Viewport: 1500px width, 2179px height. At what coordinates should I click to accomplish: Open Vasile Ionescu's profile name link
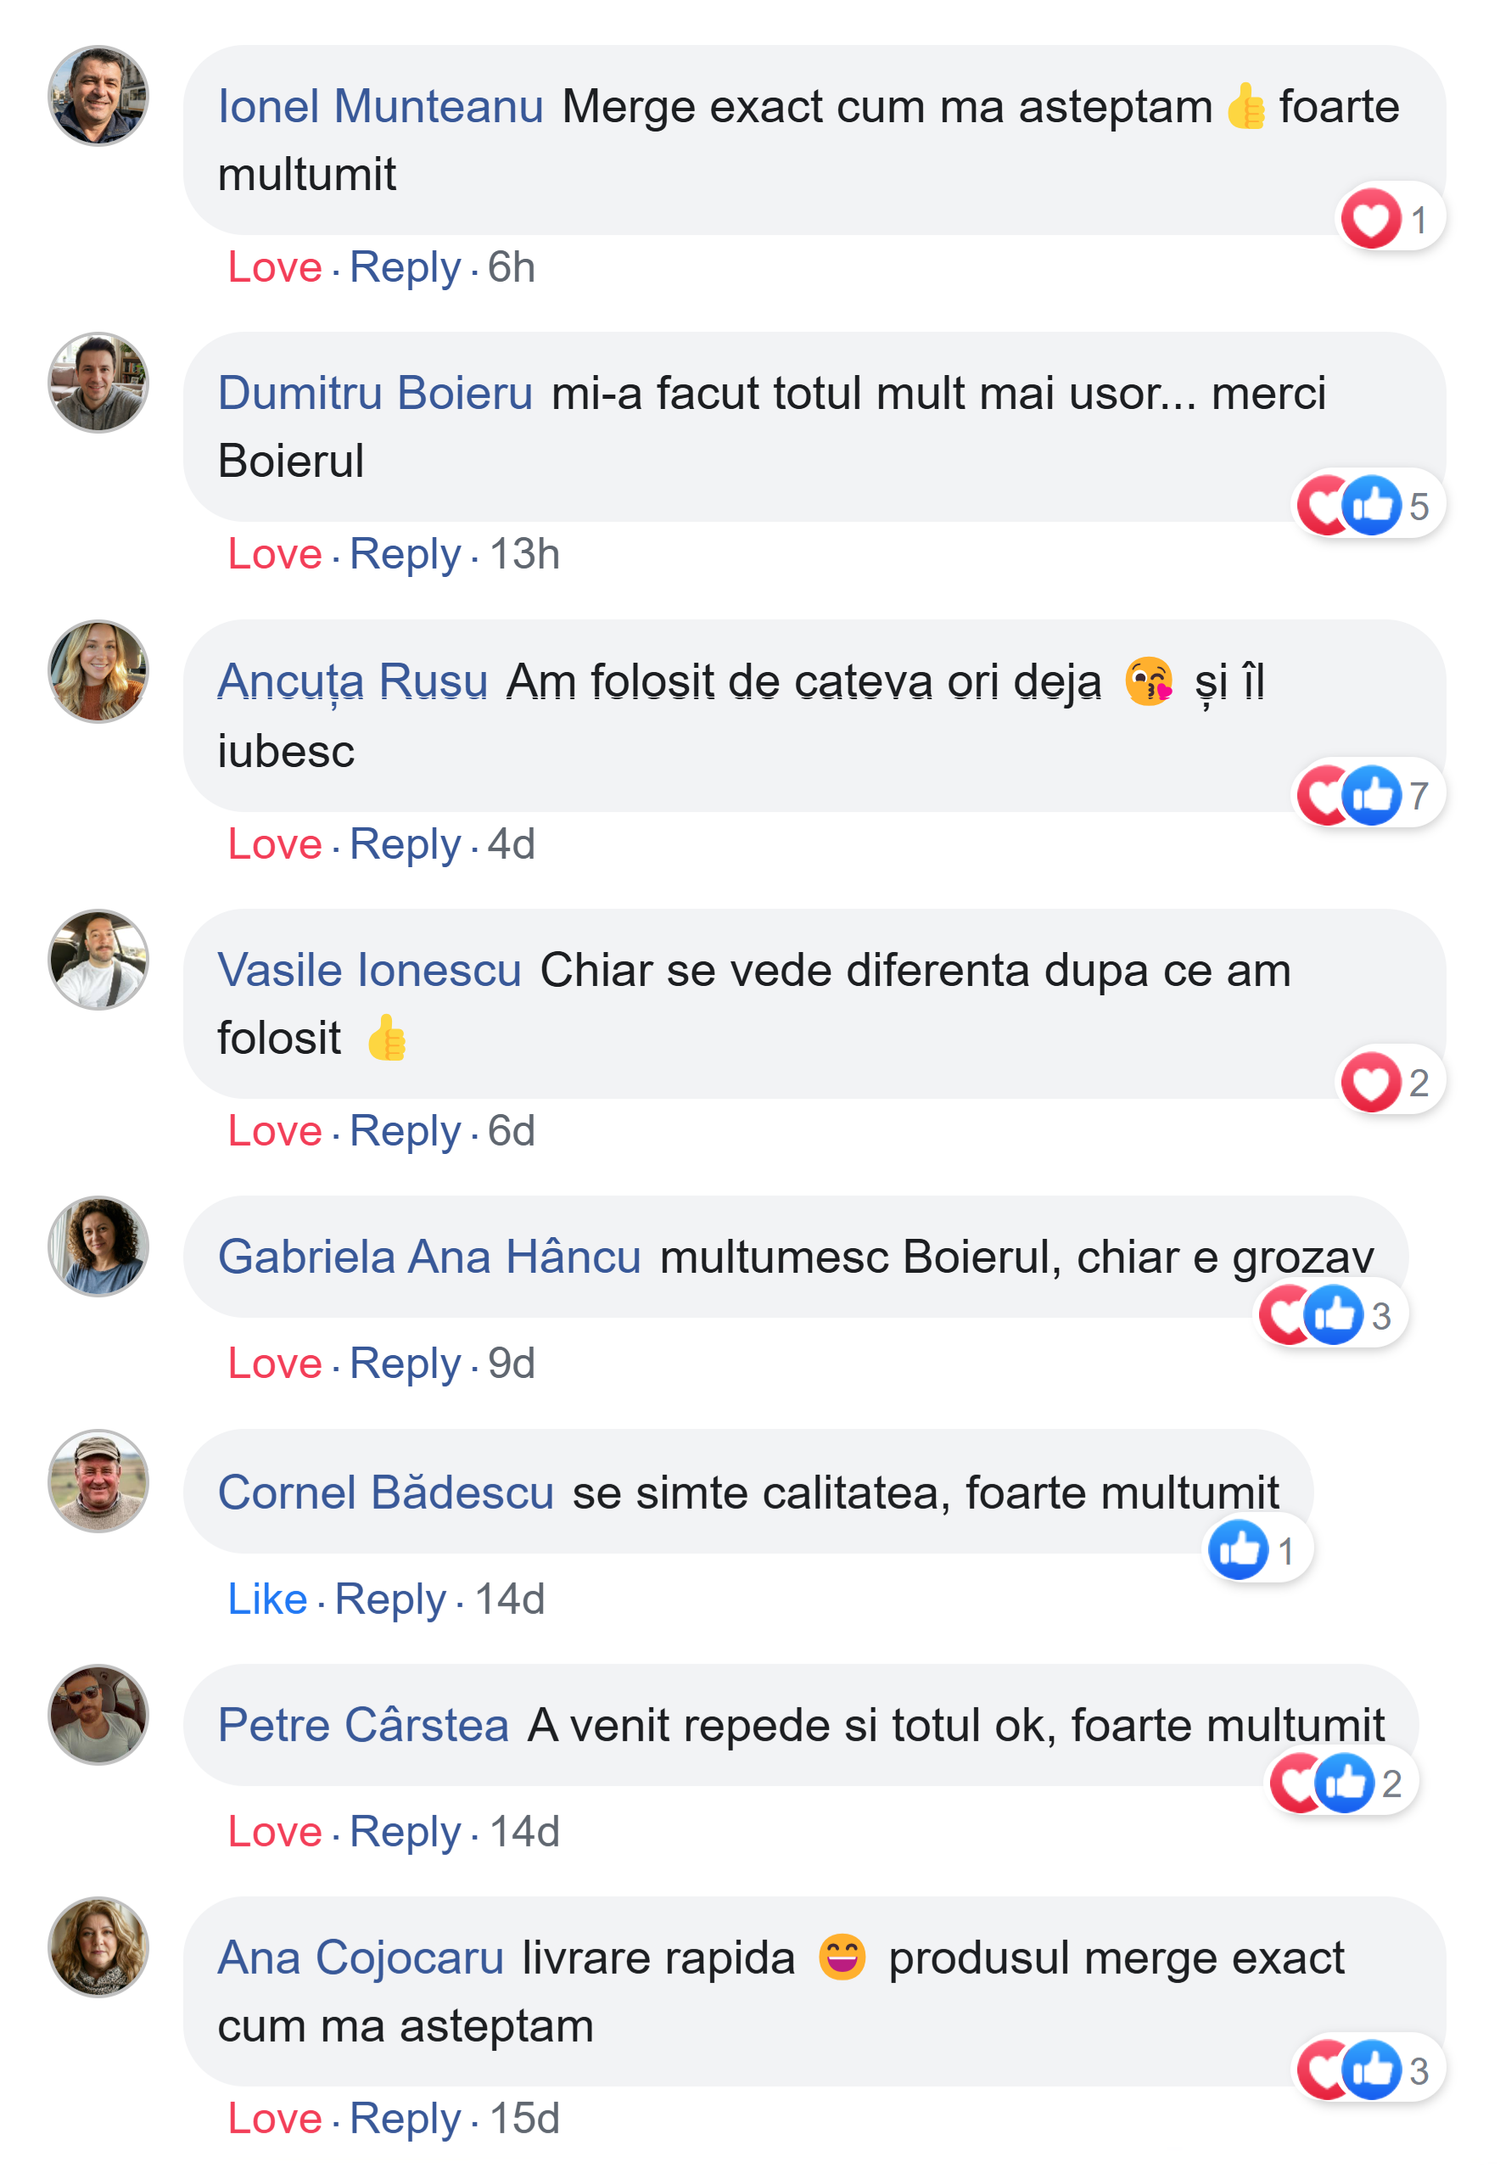coord(369,970)
